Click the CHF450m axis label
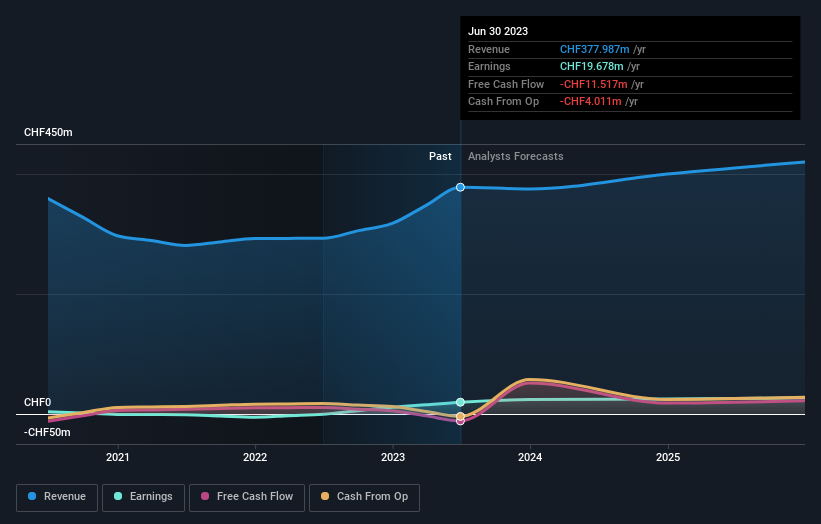 [48, 132]
